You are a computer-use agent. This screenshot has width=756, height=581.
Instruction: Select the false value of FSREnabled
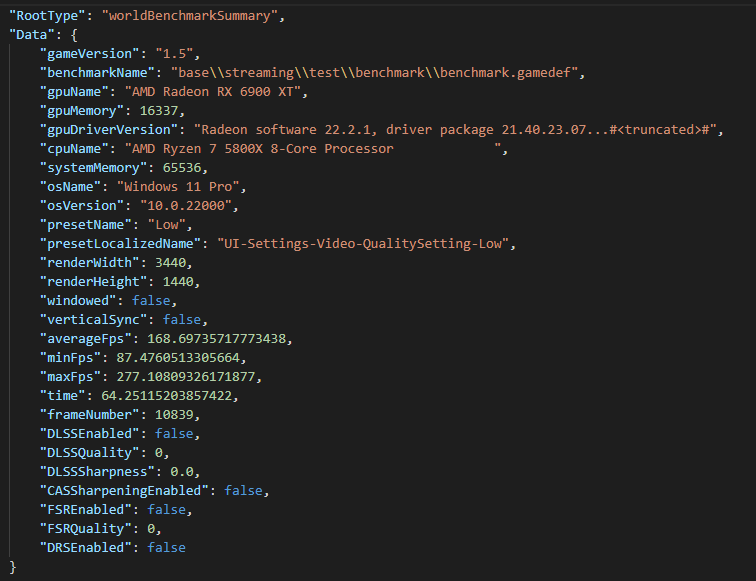(167, 510)
